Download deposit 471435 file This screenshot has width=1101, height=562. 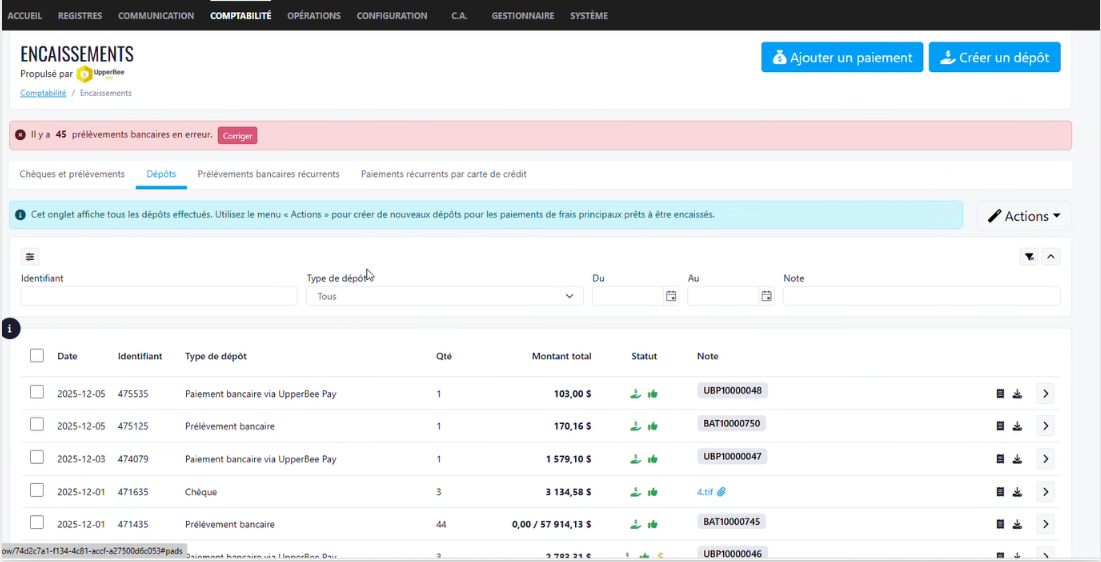[1017, 525]
